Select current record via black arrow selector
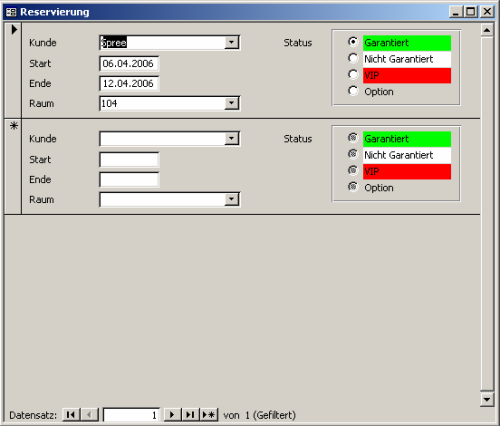Viewport: 500px width, 426px height. (x=13, y=70)
